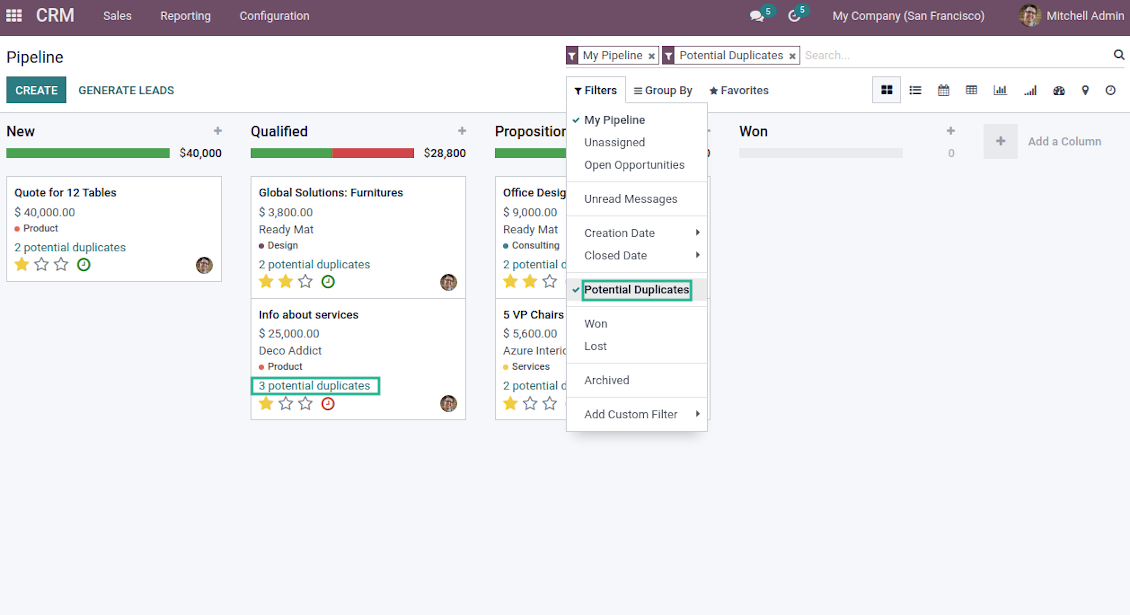Screen dimensions: 1130x615
Task: Open the apps grid menu icon
Action: click(14, 16)
